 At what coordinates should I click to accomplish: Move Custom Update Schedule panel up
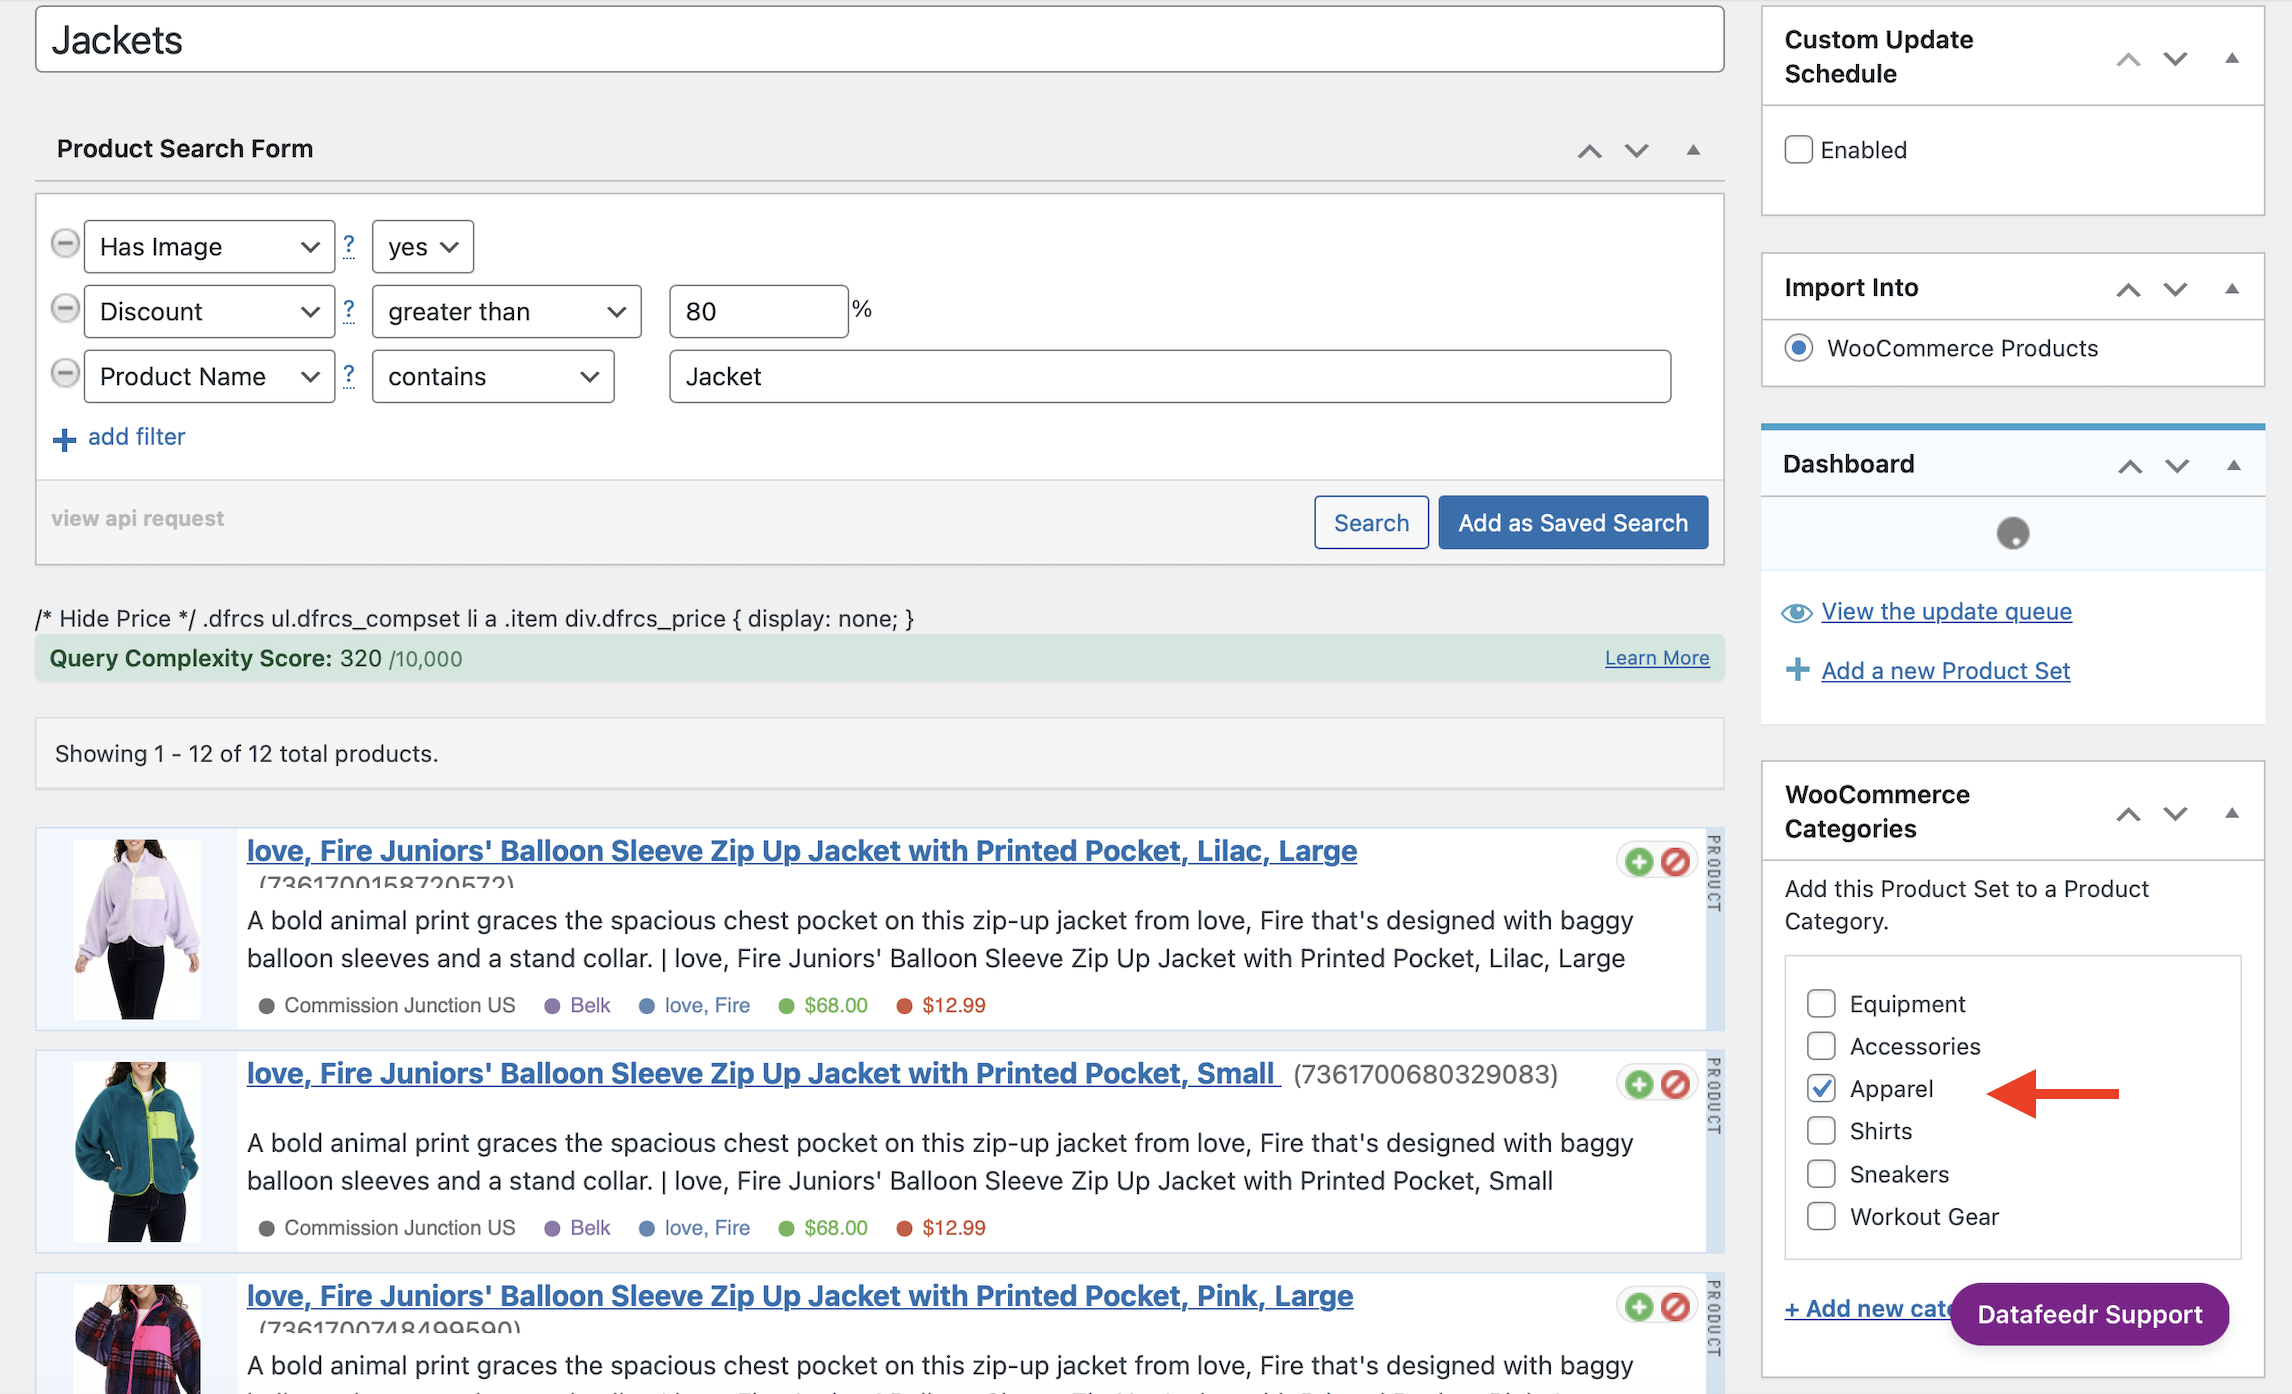pos(2128,59)
